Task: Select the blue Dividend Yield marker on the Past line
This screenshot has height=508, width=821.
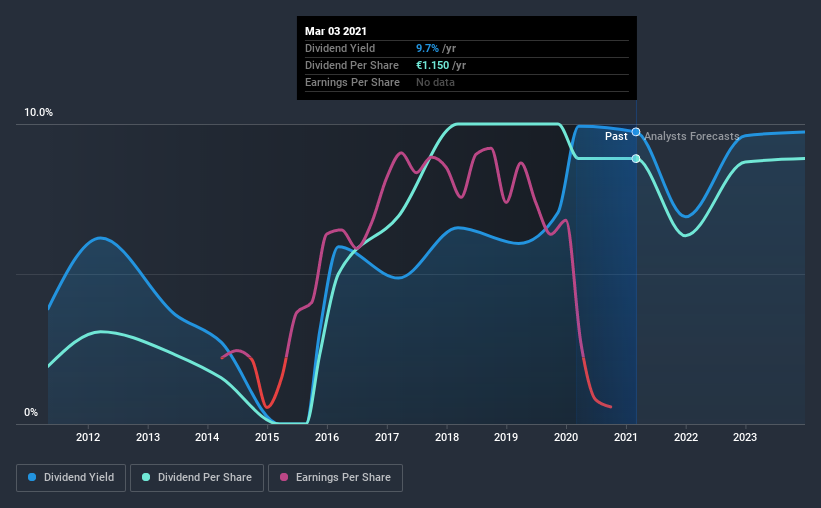Action: point(636,132)
